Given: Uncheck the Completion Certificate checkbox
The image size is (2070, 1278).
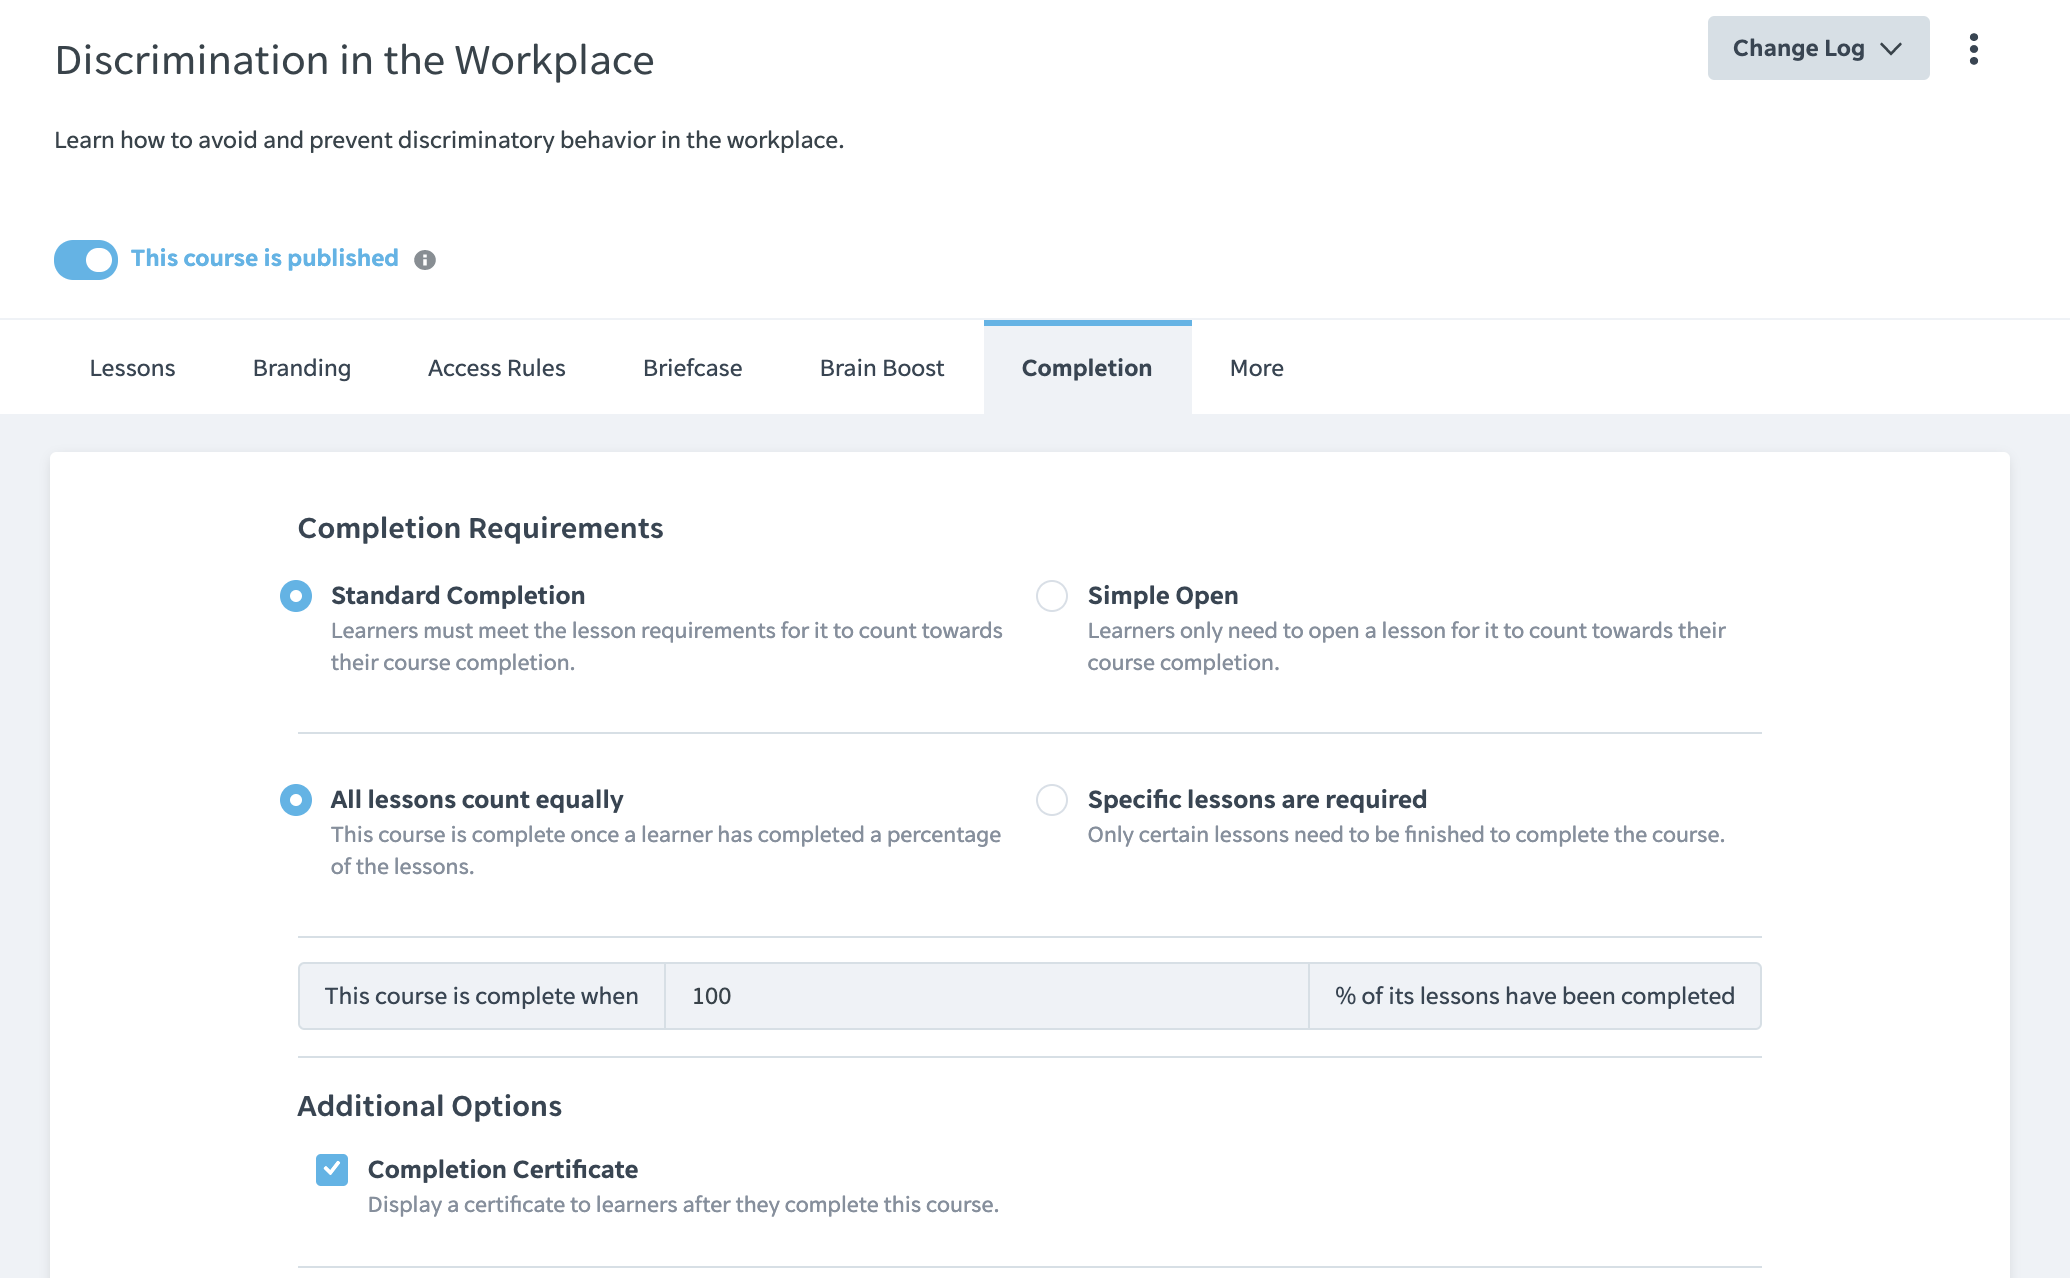Looking at the screenshot, I should pos(332,1170).
